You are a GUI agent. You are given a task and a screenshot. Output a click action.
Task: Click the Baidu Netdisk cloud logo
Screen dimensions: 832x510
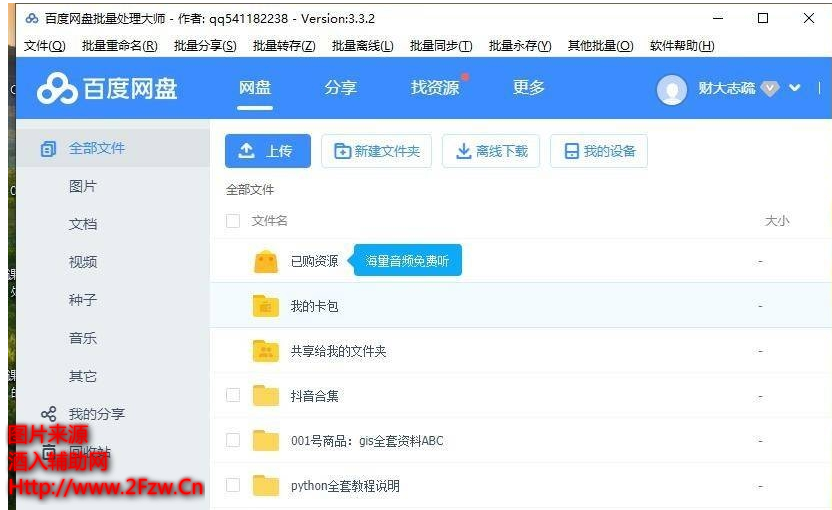click(x=57, y=88)
